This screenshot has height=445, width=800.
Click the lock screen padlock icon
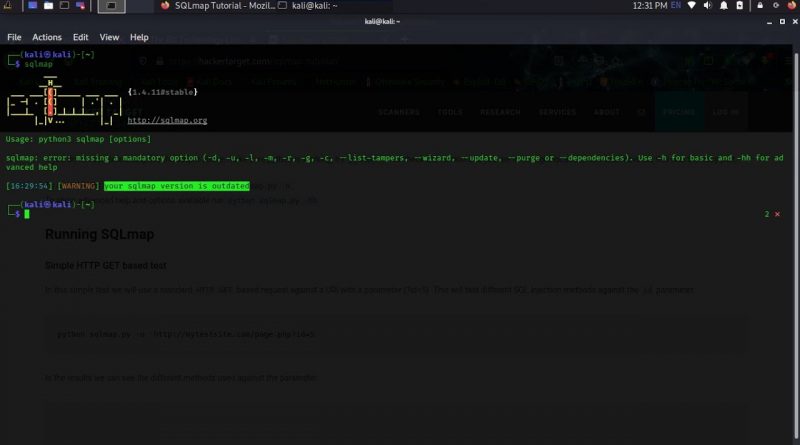760,6
